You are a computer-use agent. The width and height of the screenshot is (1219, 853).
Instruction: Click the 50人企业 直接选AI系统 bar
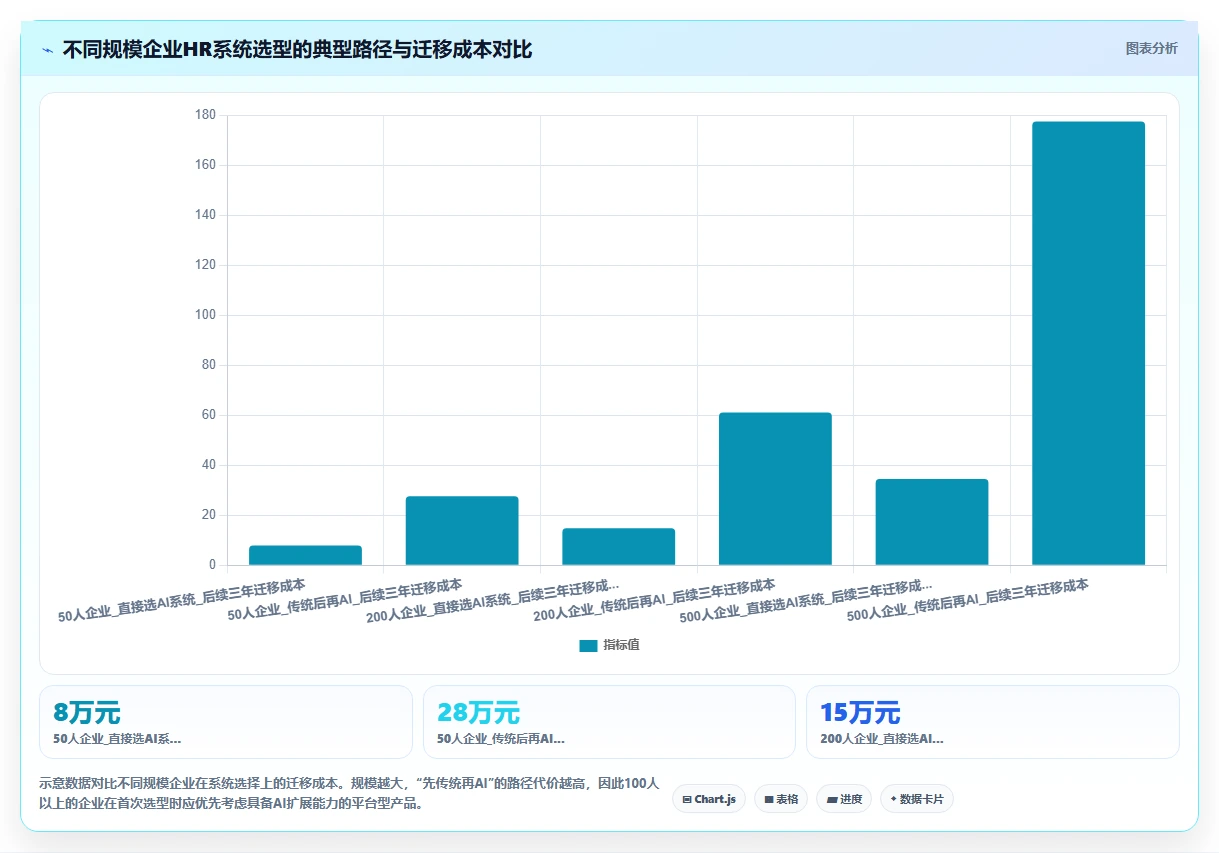click(305, 555)
